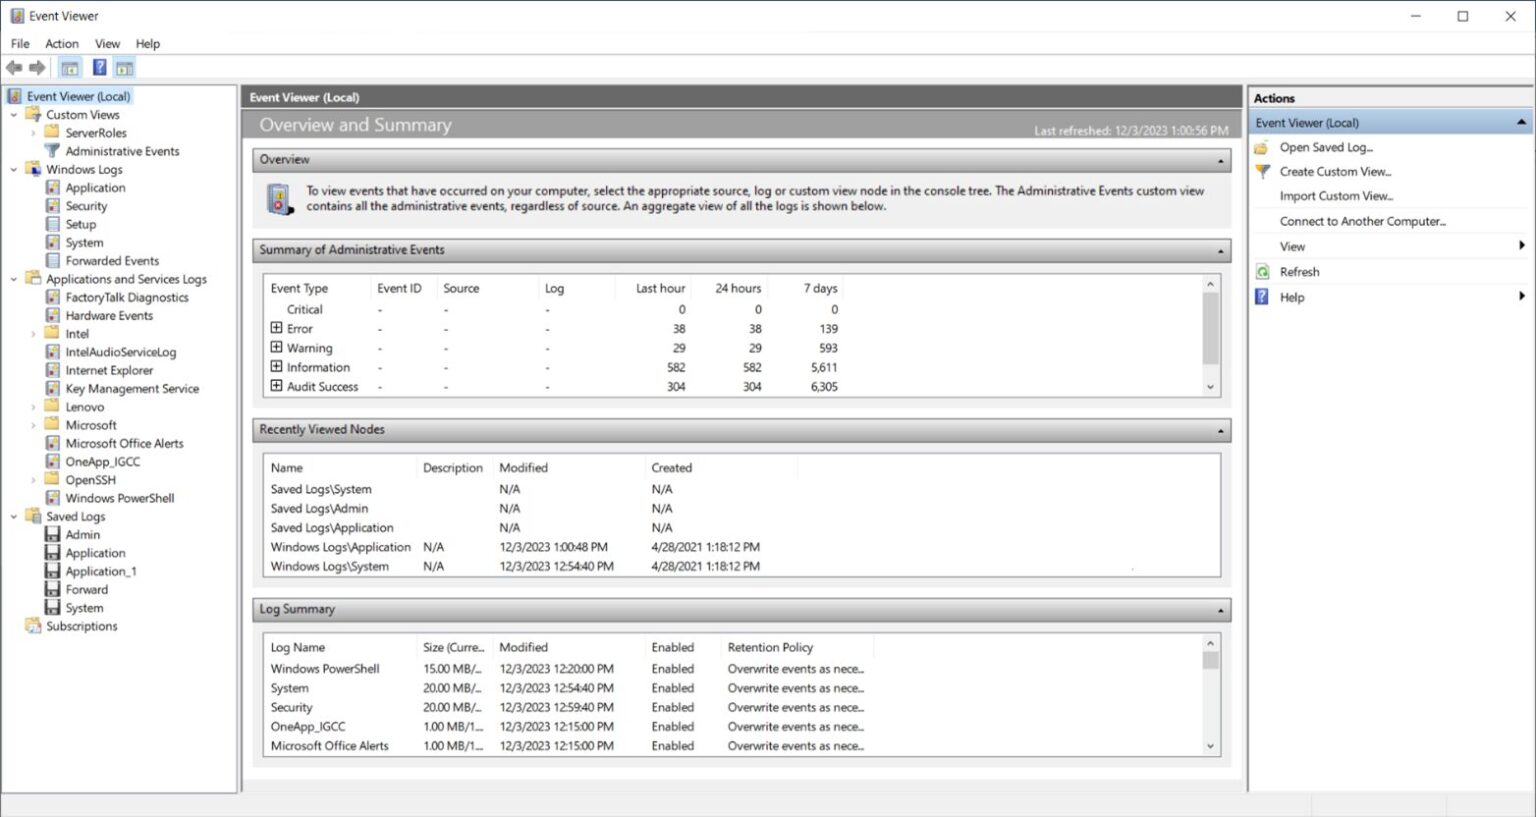The height and width of the screenshot is (817, 1536).
Task: Click Connect to Another Computer
Action: (1361, 220)
